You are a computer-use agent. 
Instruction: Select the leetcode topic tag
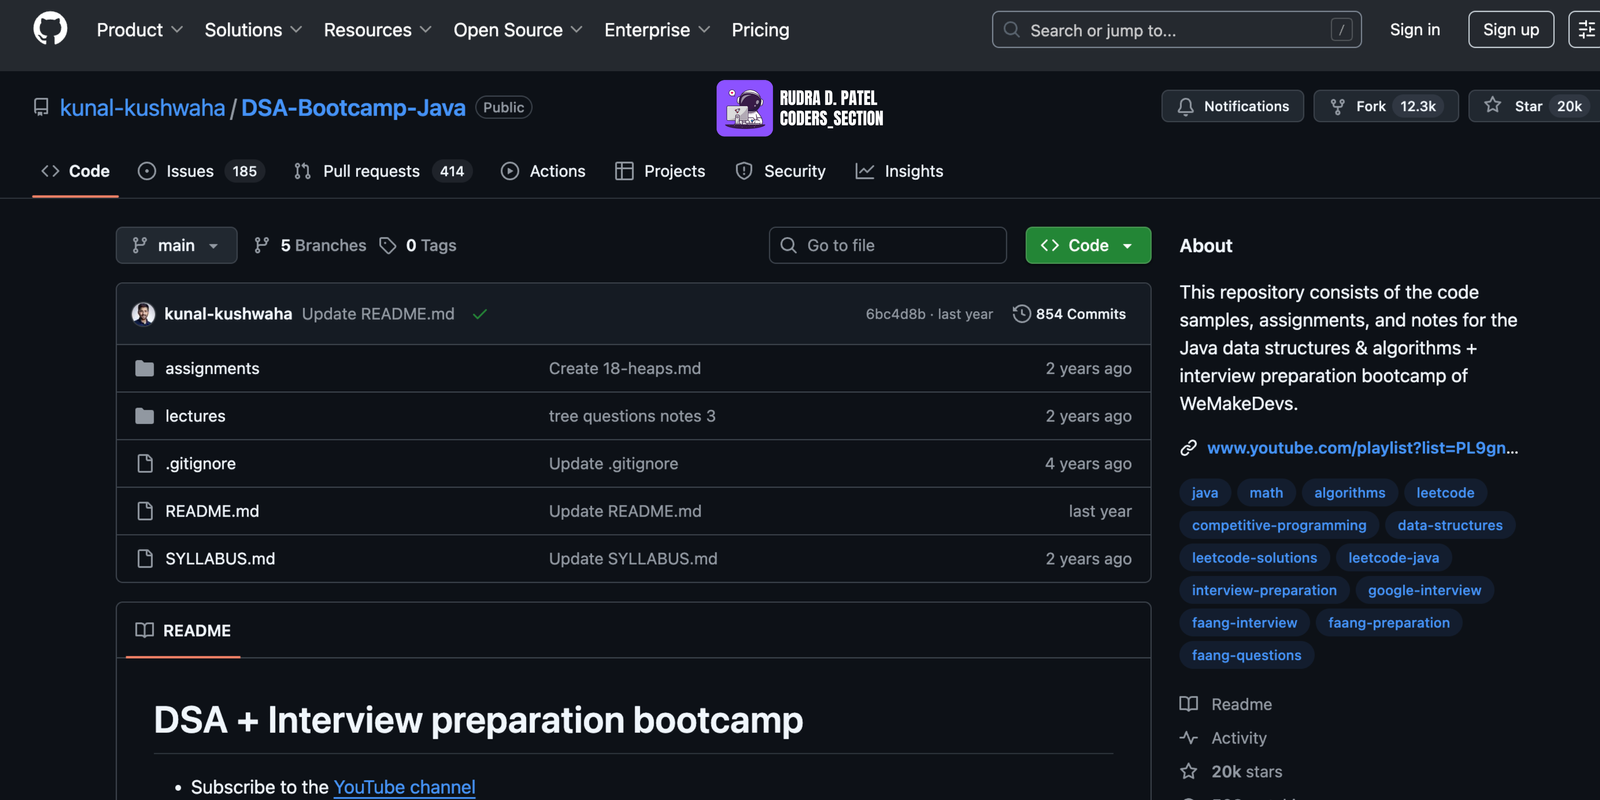[x=1445, y=493]
